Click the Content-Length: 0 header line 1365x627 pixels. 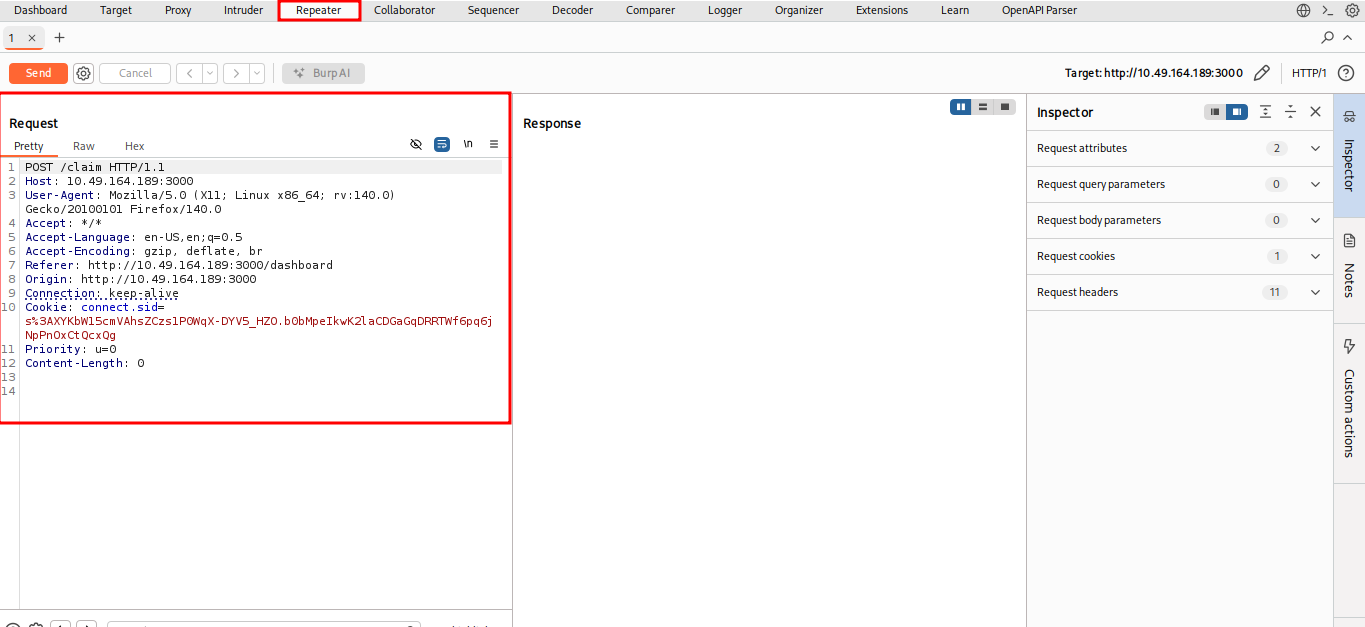85,363
